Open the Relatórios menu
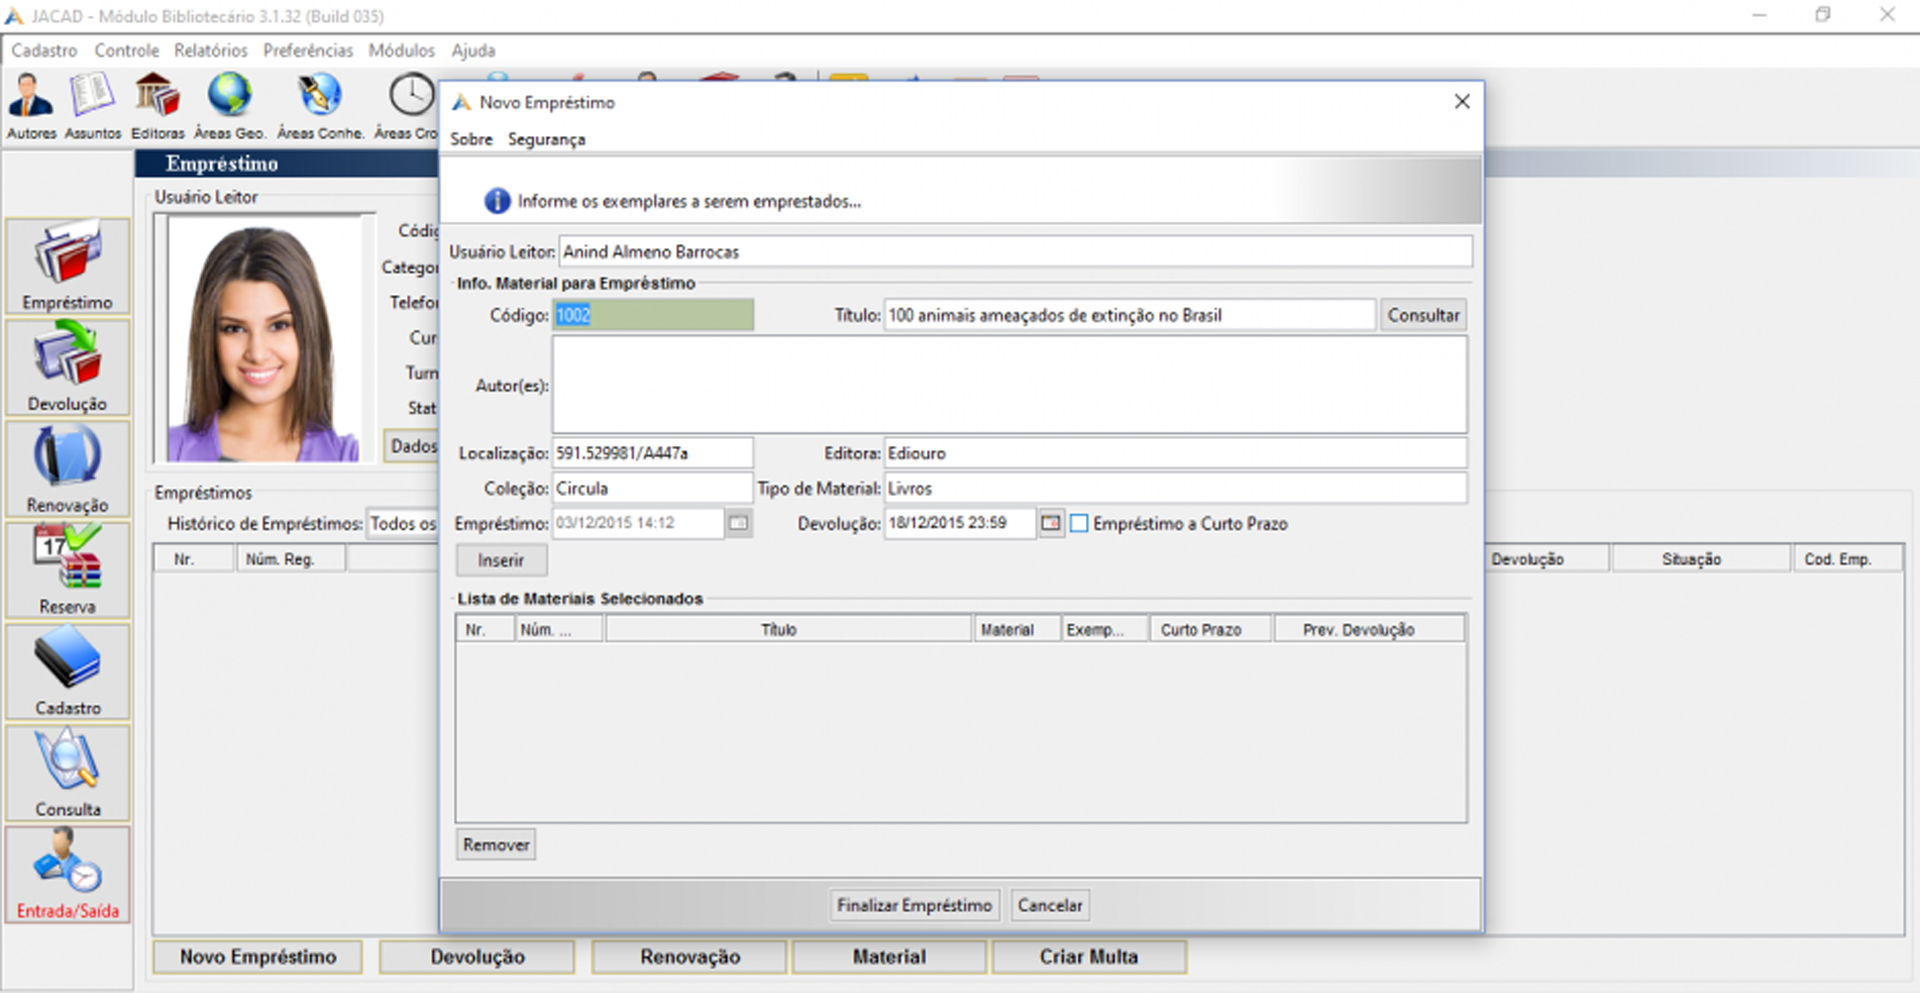Screen dimensions: 1920x993 coord(210,50)
